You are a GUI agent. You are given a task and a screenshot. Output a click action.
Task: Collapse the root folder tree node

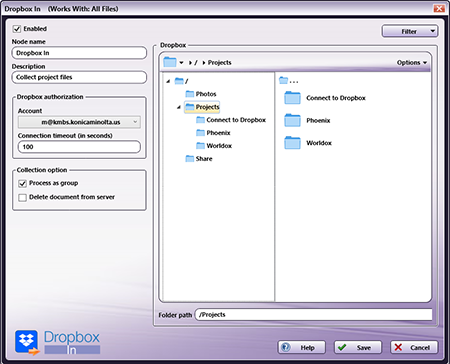(x=168, y=81)
